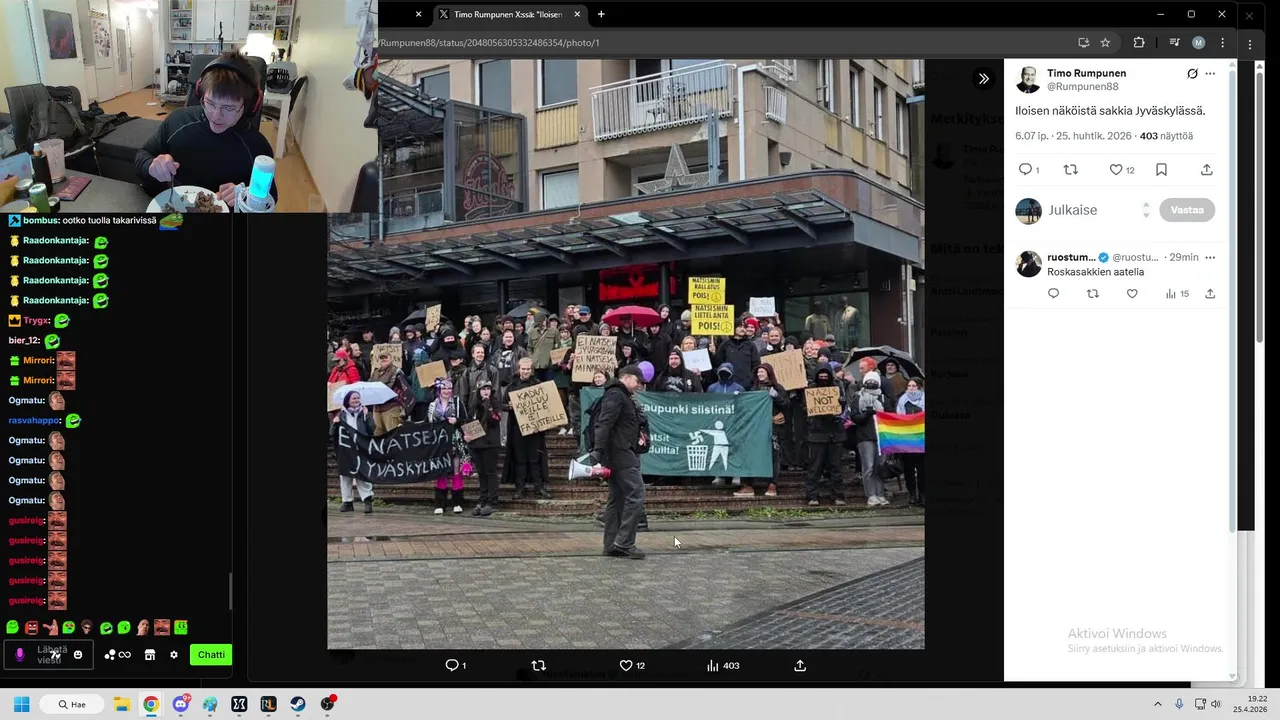Screen dimensions: 1280x720
Task: Select the red angry face emote in chat bar
Action: [x=31, y=628]
